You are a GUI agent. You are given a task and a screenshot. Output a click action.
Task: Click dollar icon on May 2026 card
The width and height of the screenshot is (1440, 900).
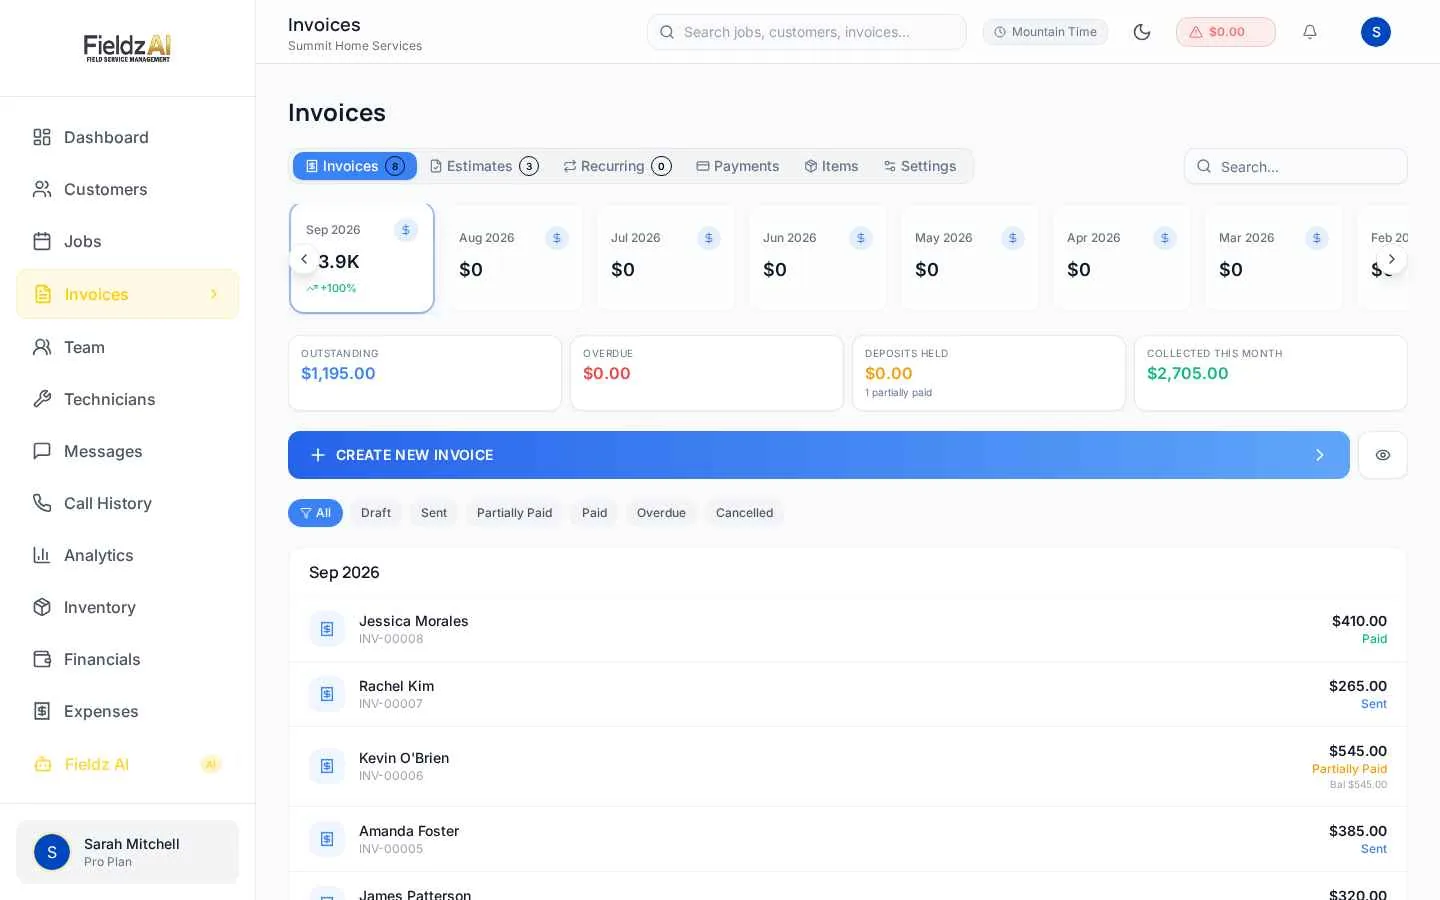pyautogui.click(x=1013, y=238)
